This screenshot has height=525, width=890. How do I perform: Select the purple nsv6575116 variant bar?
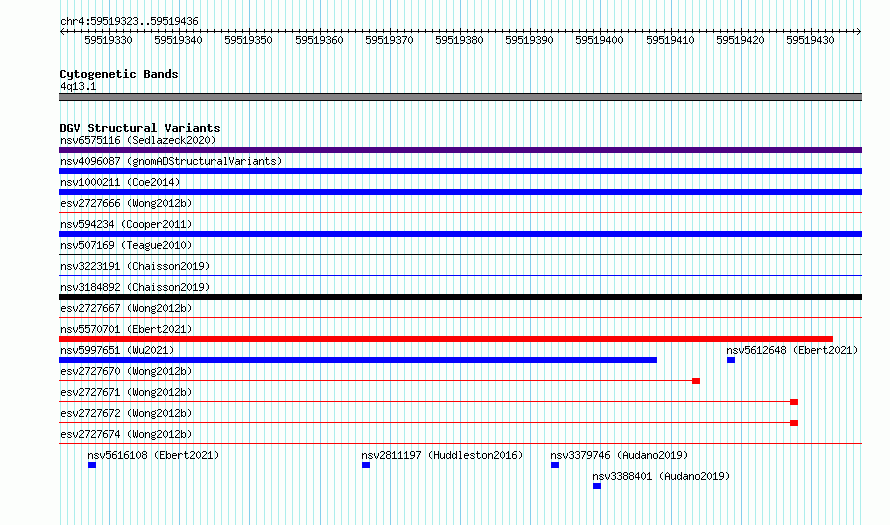tap(460, 150)
